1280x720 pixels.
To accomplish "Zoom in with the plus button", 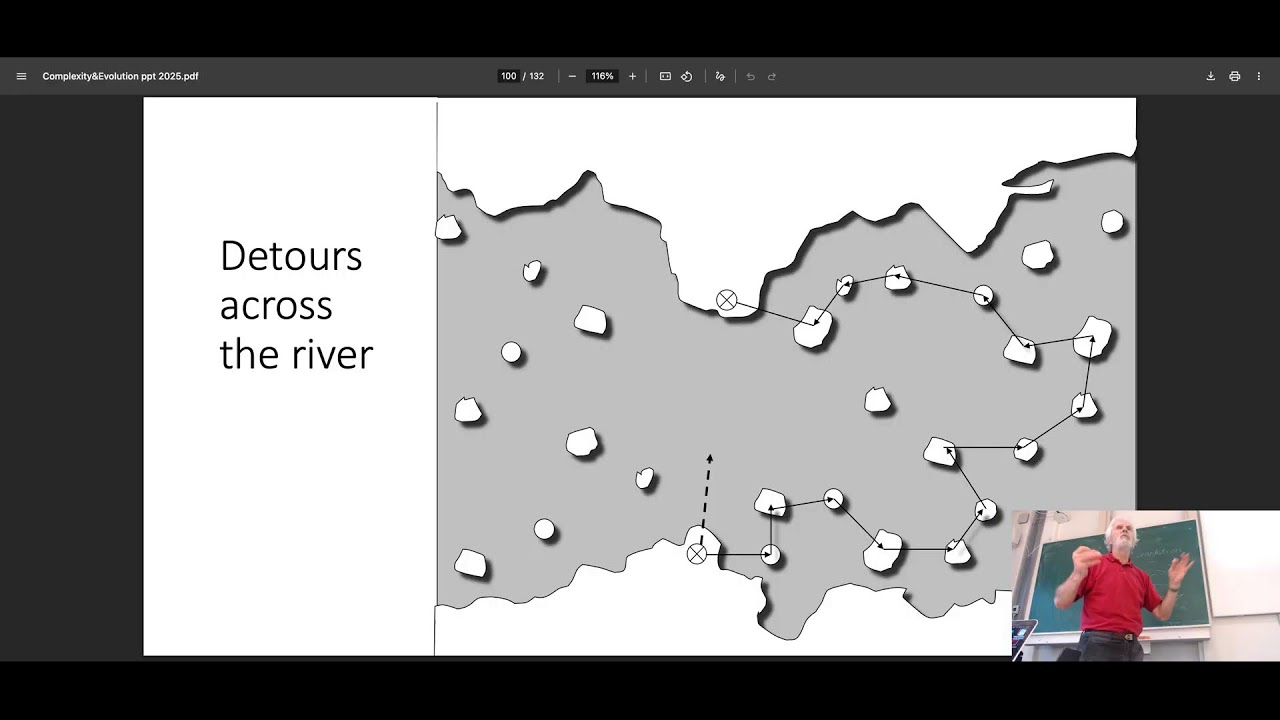I will click(632, 76).
